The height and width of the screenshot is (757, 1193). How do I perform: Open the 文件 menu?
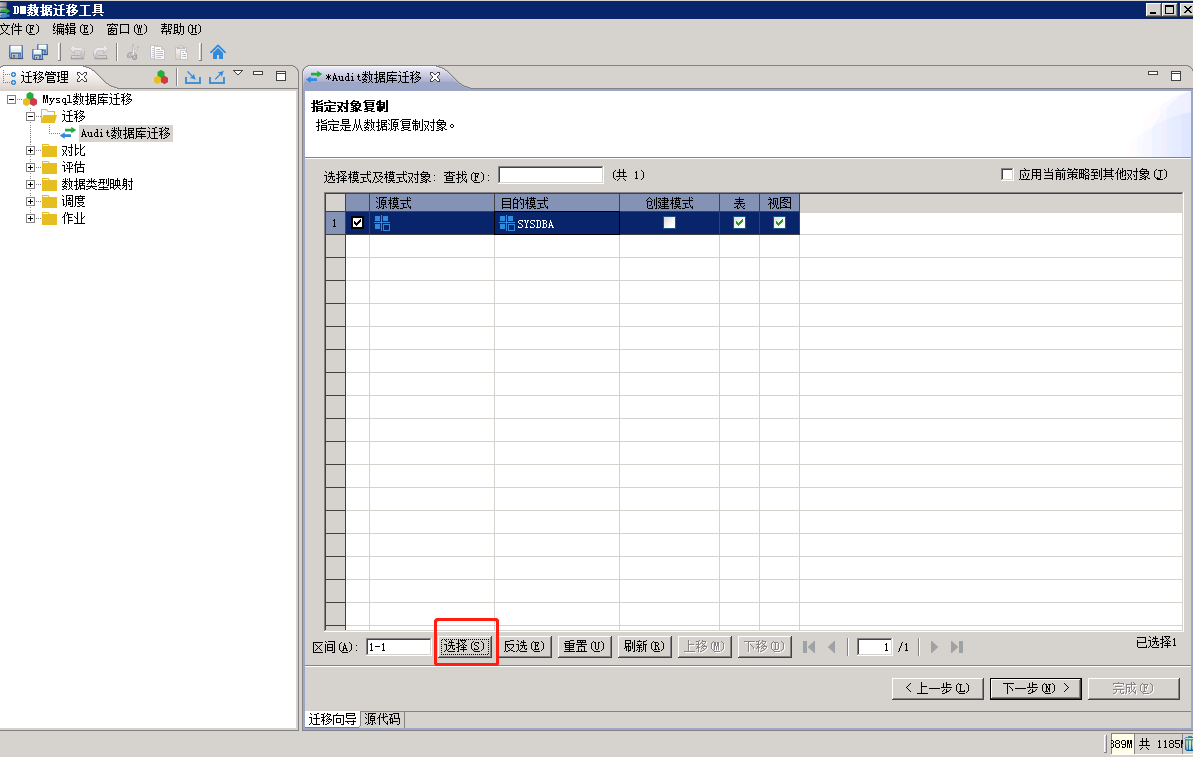click(19, 29)
